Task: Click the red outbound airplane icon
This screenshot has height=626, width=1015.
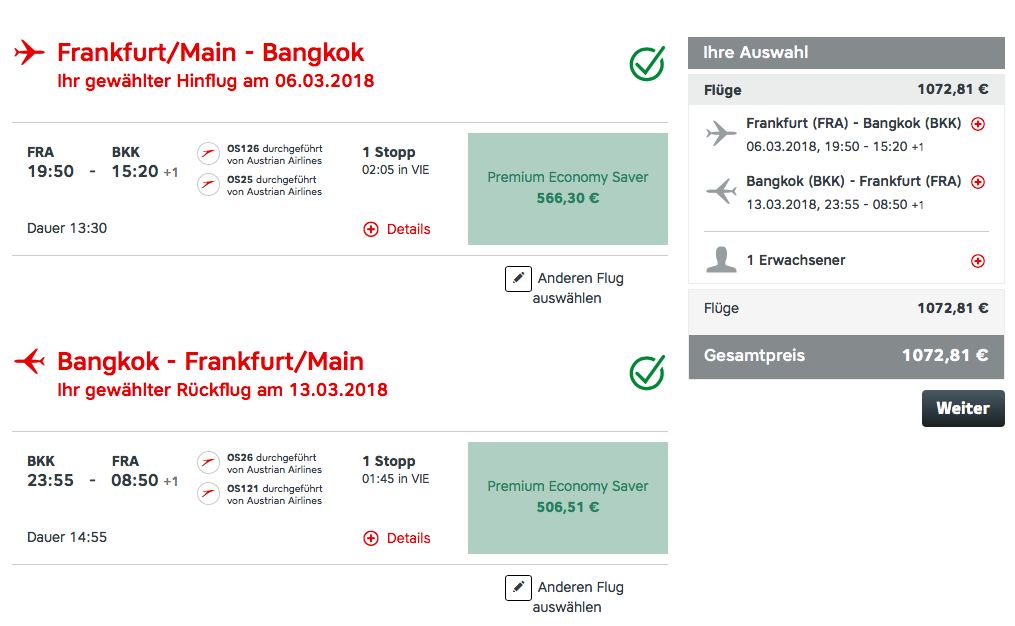Action: point(29,52)
